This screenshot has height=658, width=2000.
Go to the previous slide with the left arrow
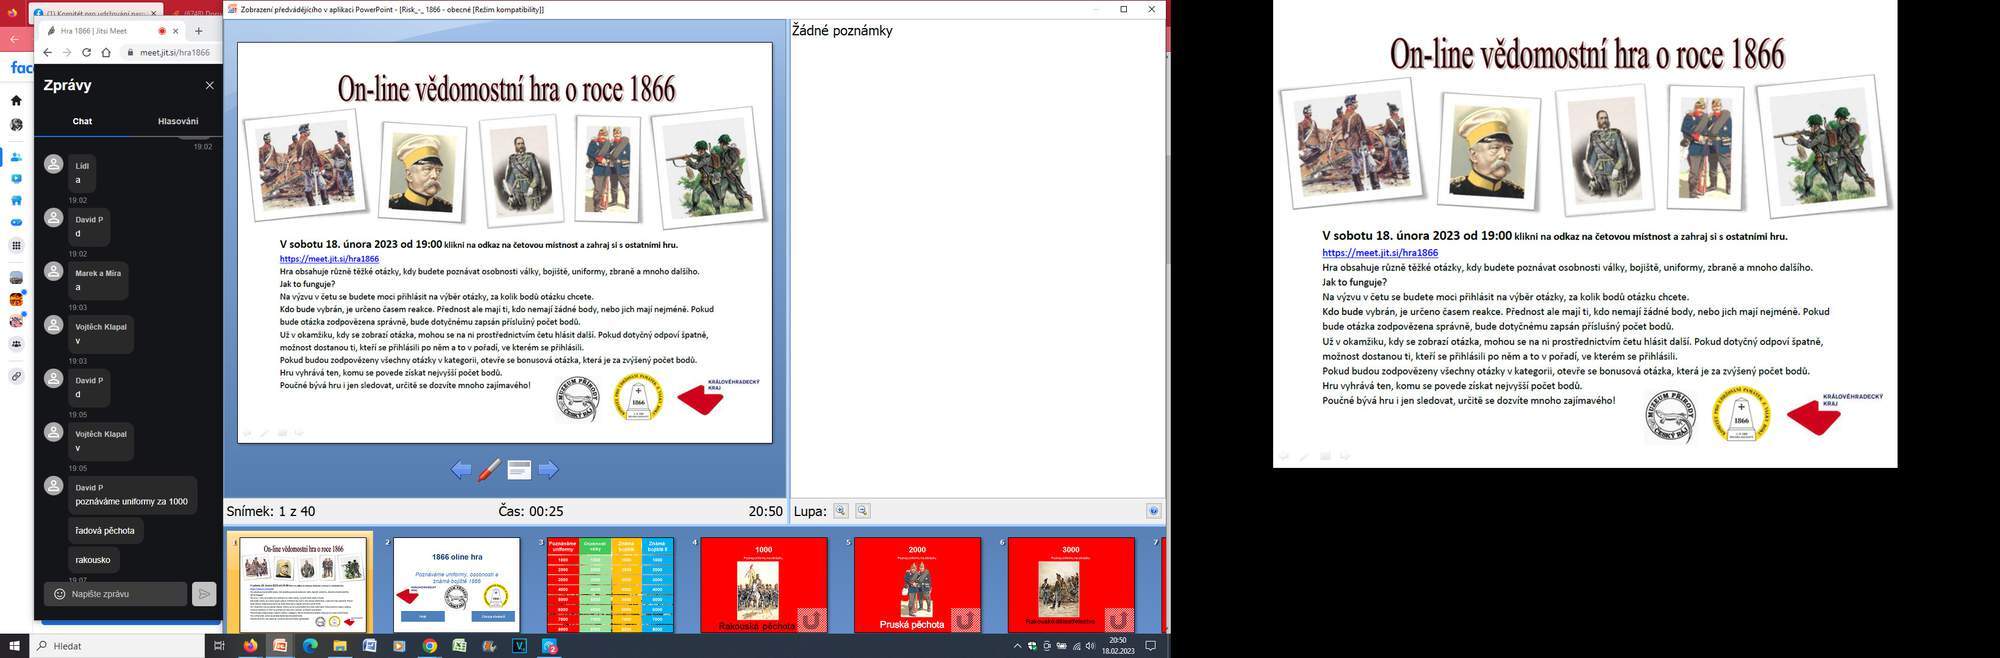tap(461, 470)
